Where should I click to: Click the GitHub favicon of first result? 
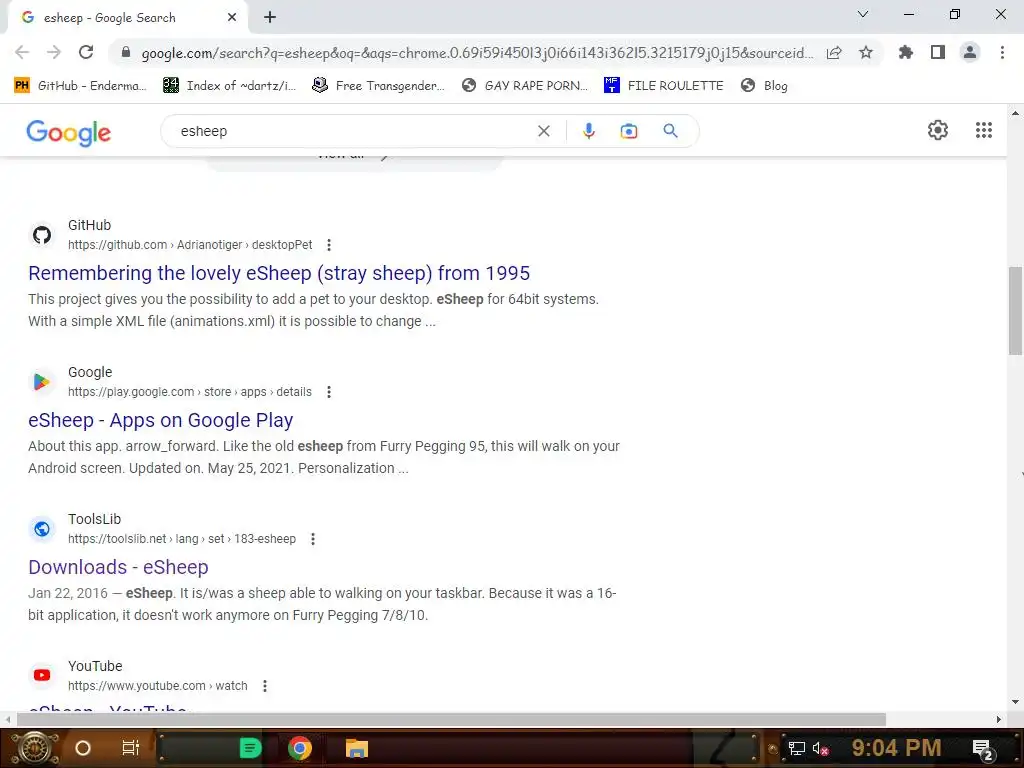point(42,235)
